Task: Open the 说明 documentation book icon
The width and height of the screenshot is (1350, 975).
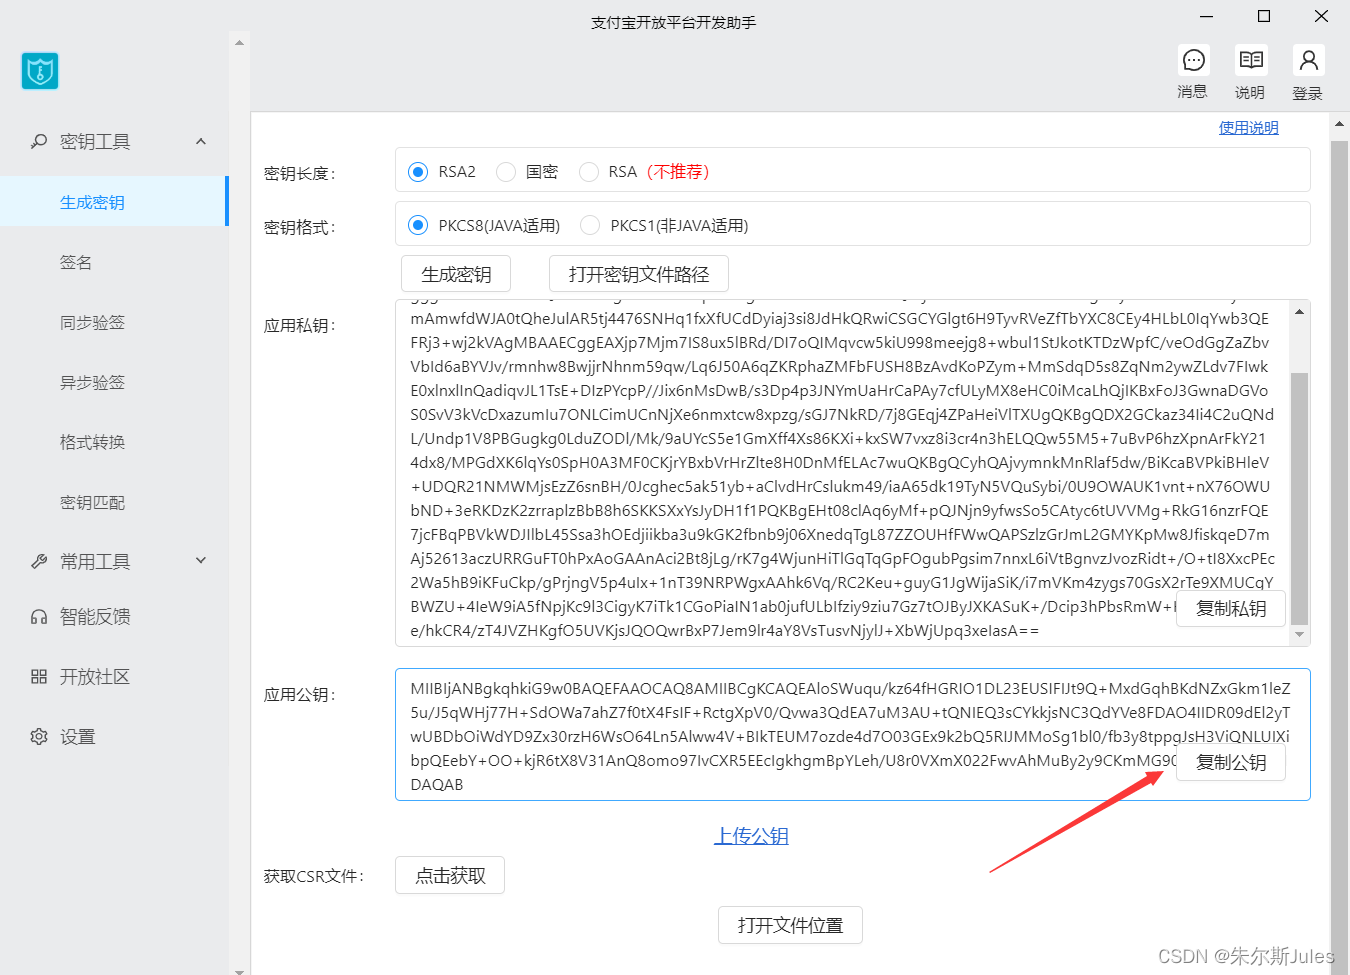Action: coord(1250,61)
